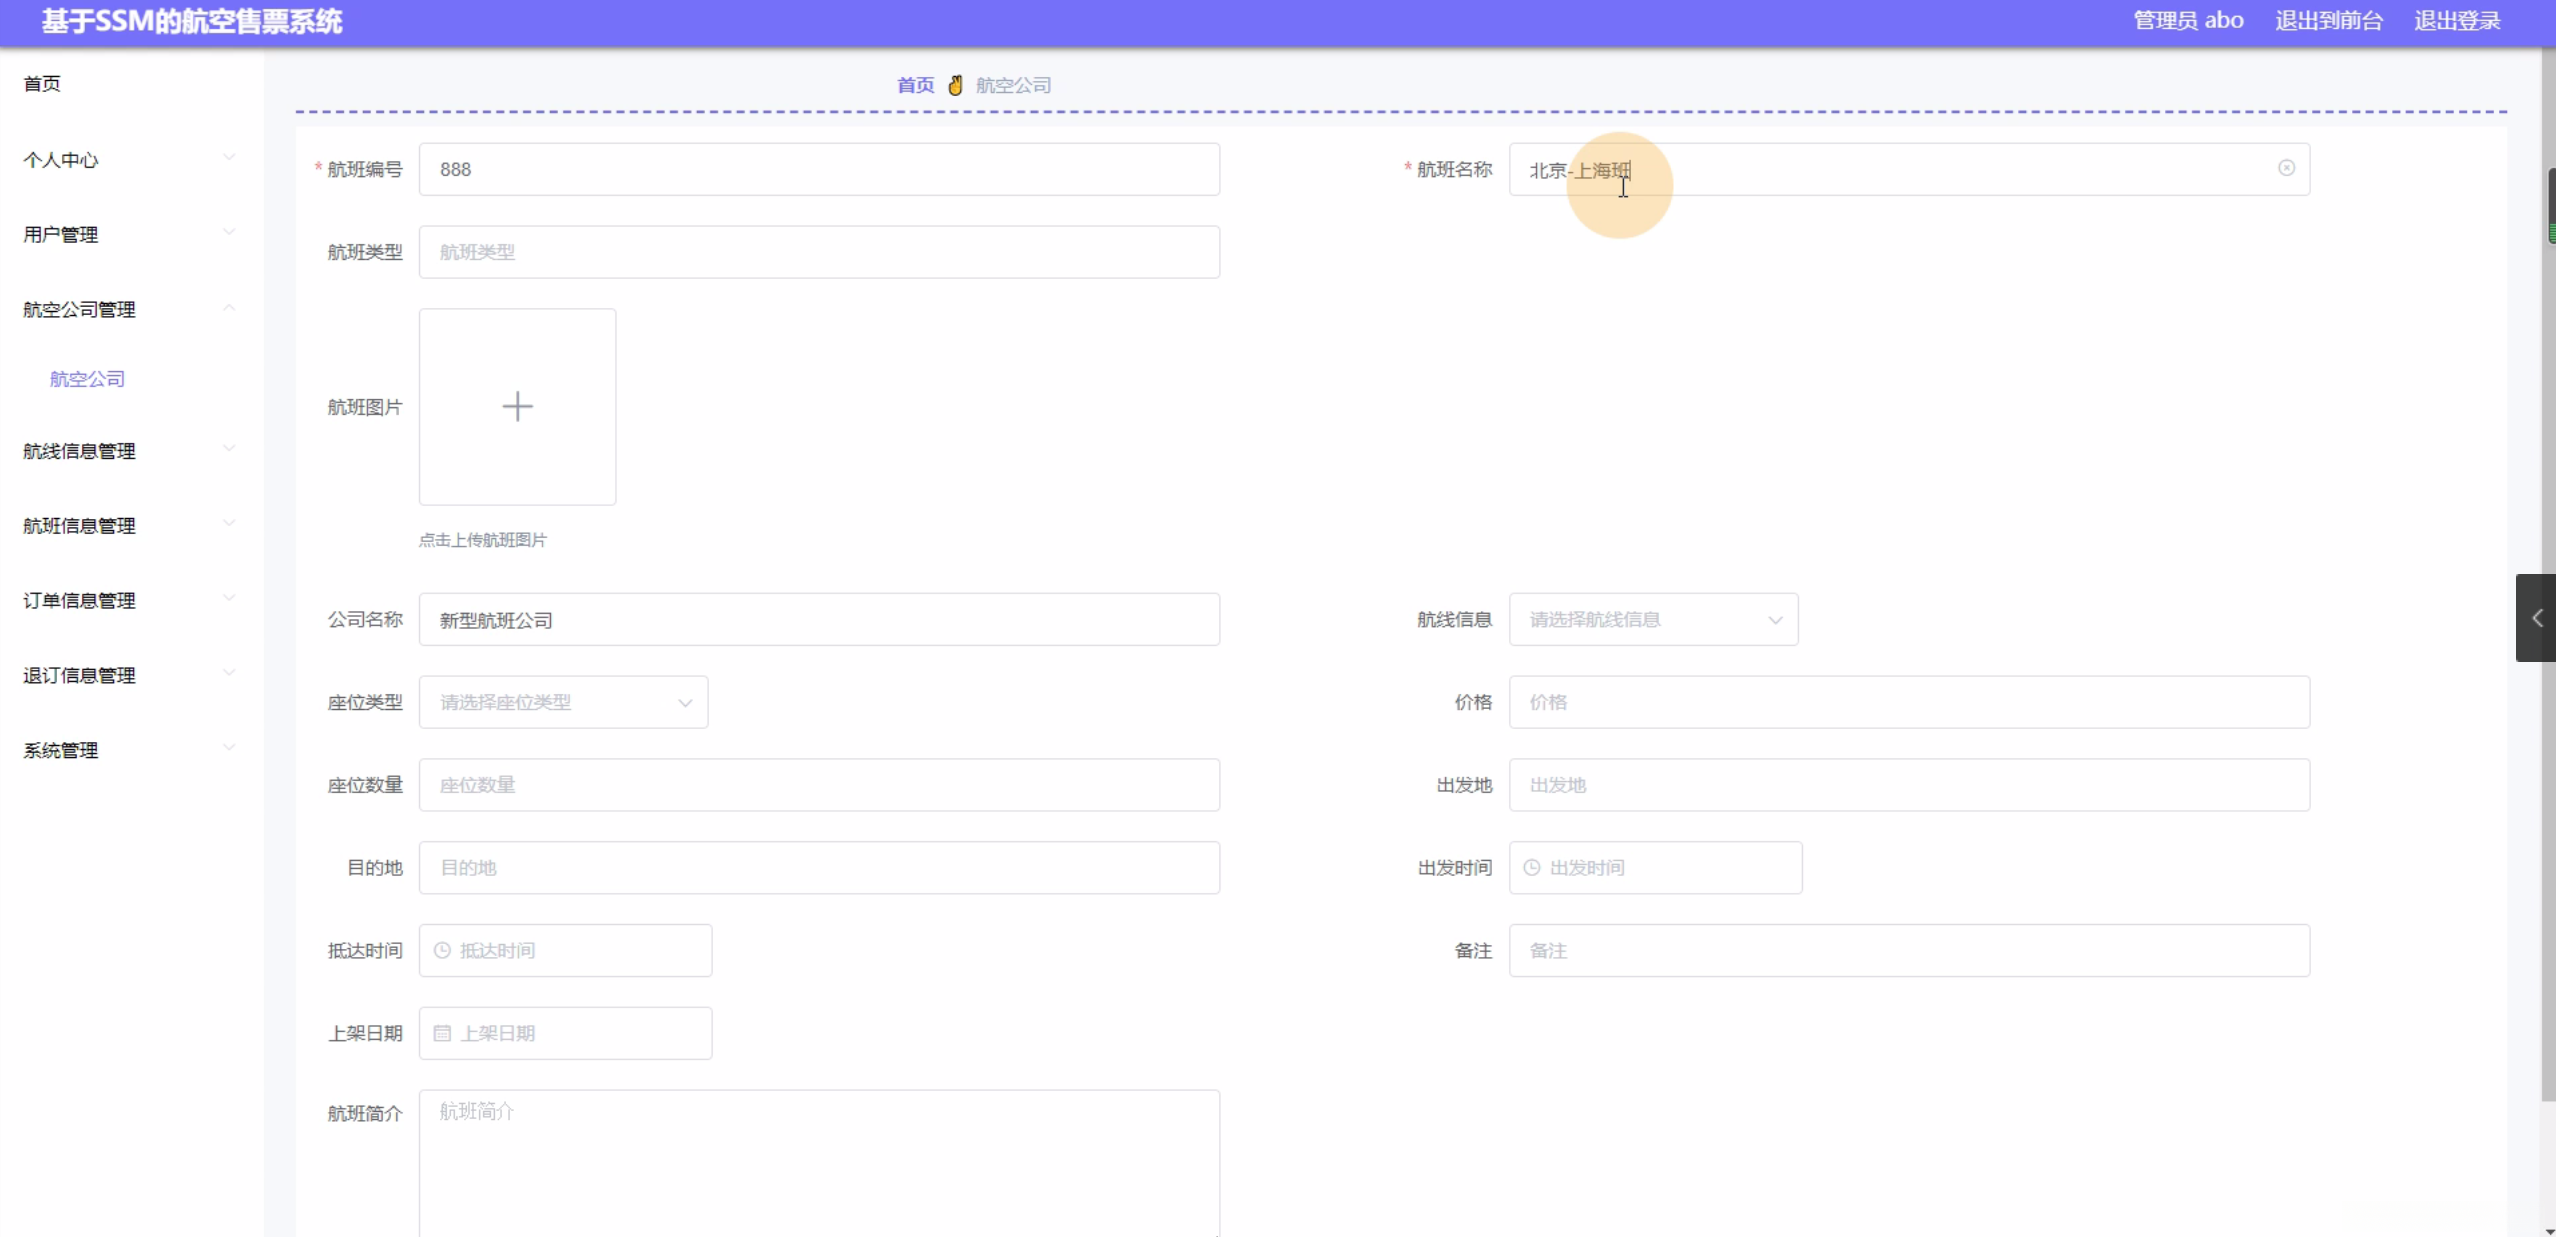Click 退出登录 in the header
Screen dimensions: 2556x1237
2456,21
